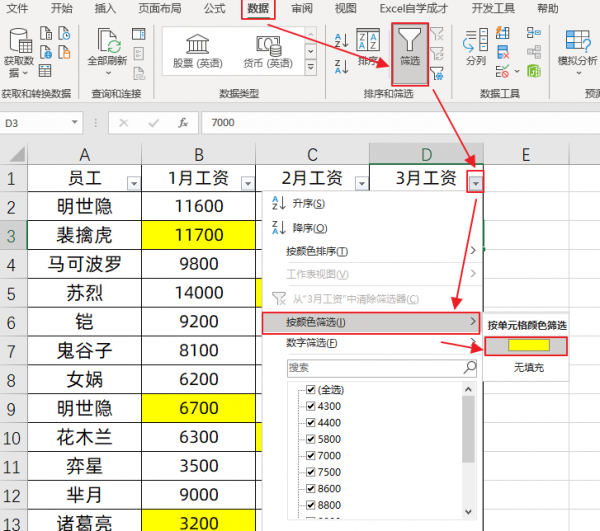This screenshot has height=531, width=600.
Task: Click the confirm checkmark in formula bar
Action: pos(153,123)
